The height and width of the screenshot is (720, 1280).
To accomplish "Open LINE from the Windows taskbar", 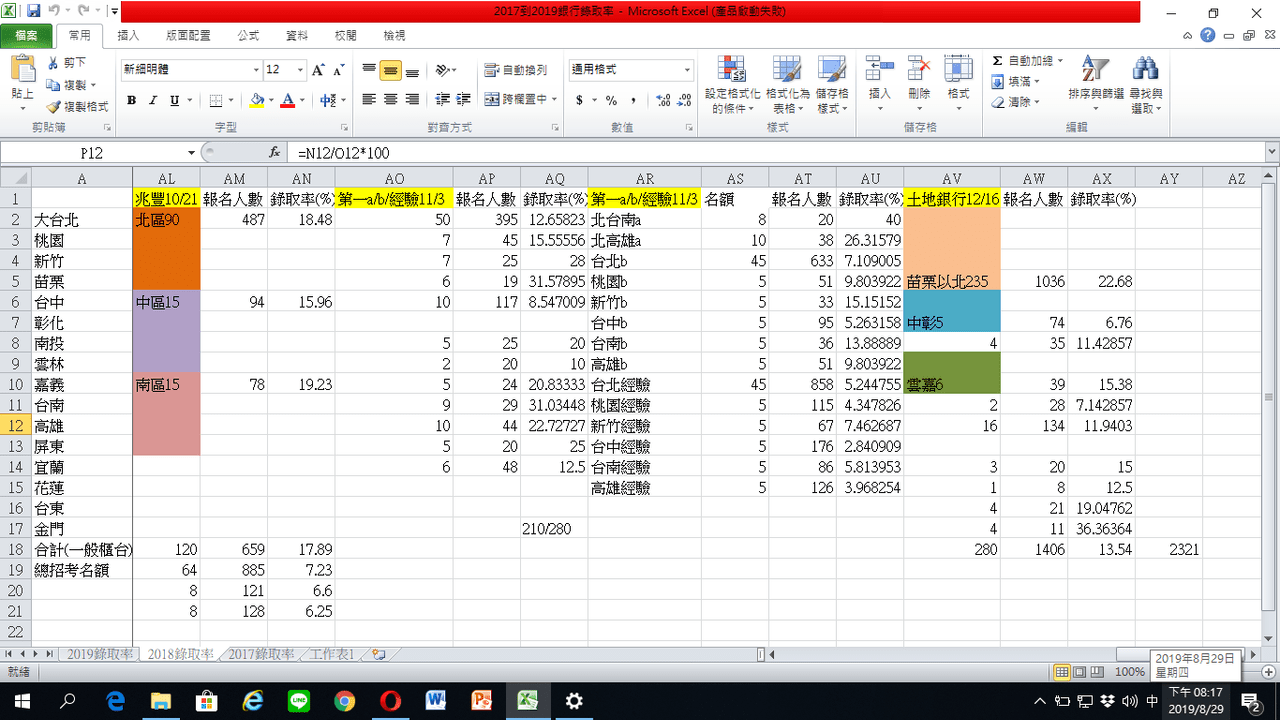I will [299, 700].
